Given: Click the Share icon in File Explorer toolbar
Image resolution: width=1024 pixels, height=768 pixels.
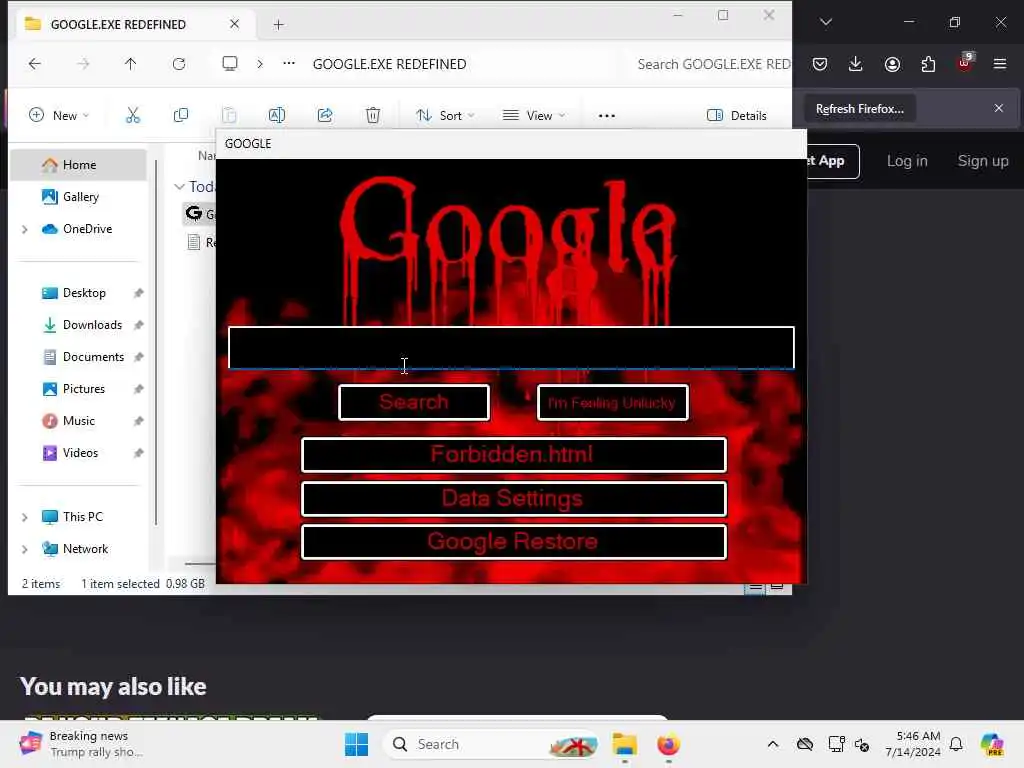Looking at the screenshot, I should click(325, 116).
